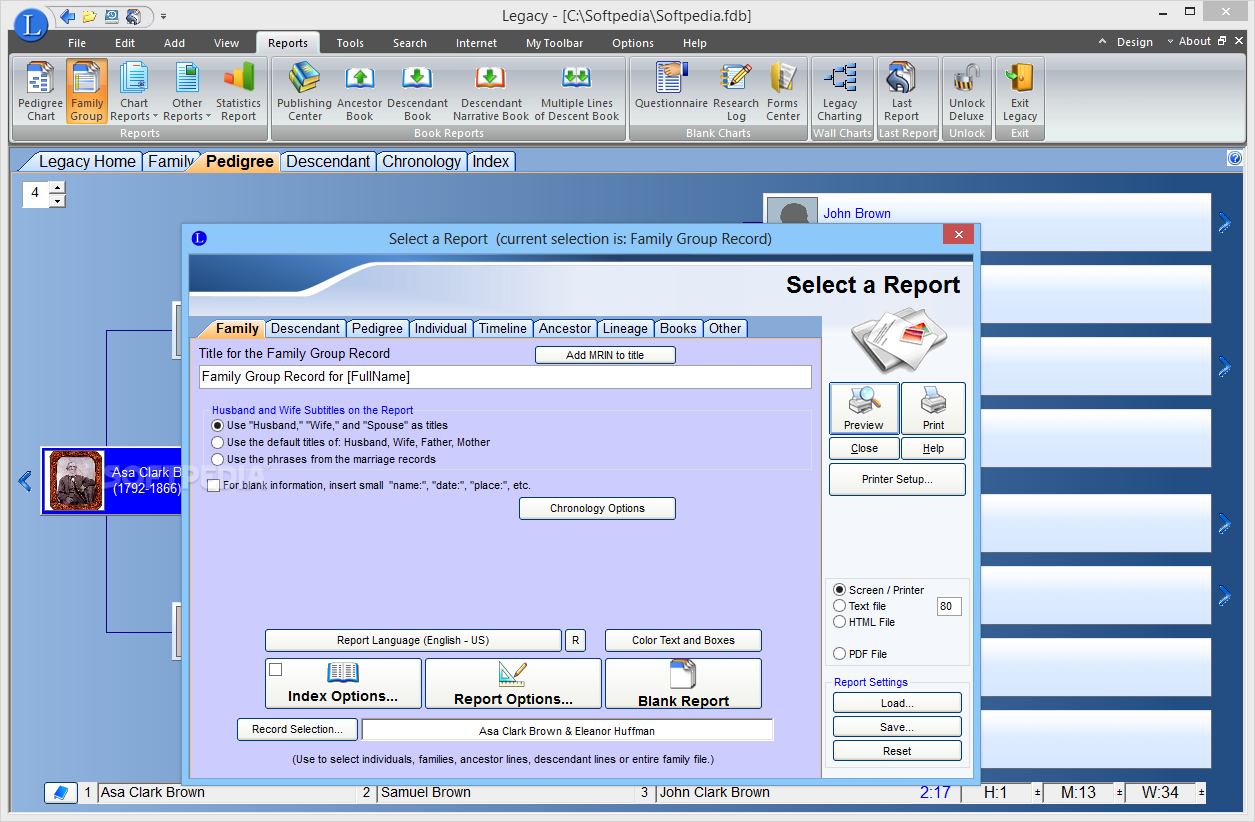The height and width of the screenshot is (822, 1255).
Task: Click the blue help question mark icon
Action: click(1234, 158)
